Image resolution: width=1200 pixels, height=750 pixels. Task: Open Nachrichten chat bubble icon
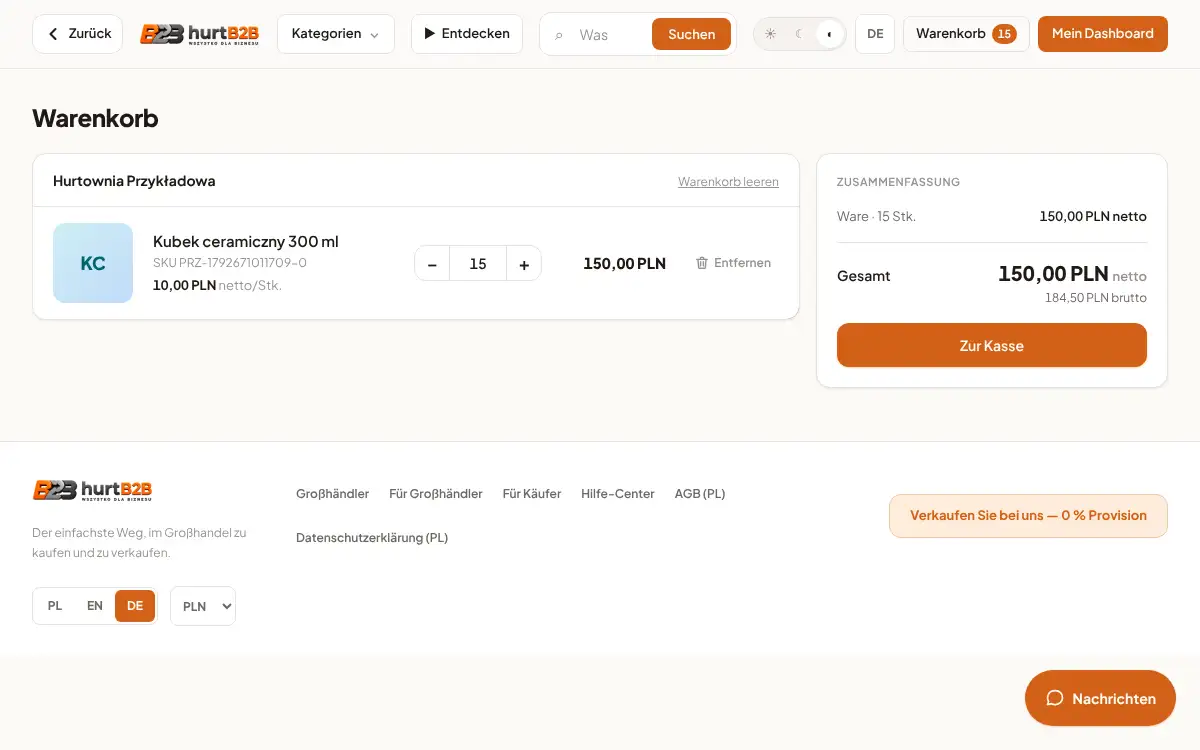pos(1054,698)
